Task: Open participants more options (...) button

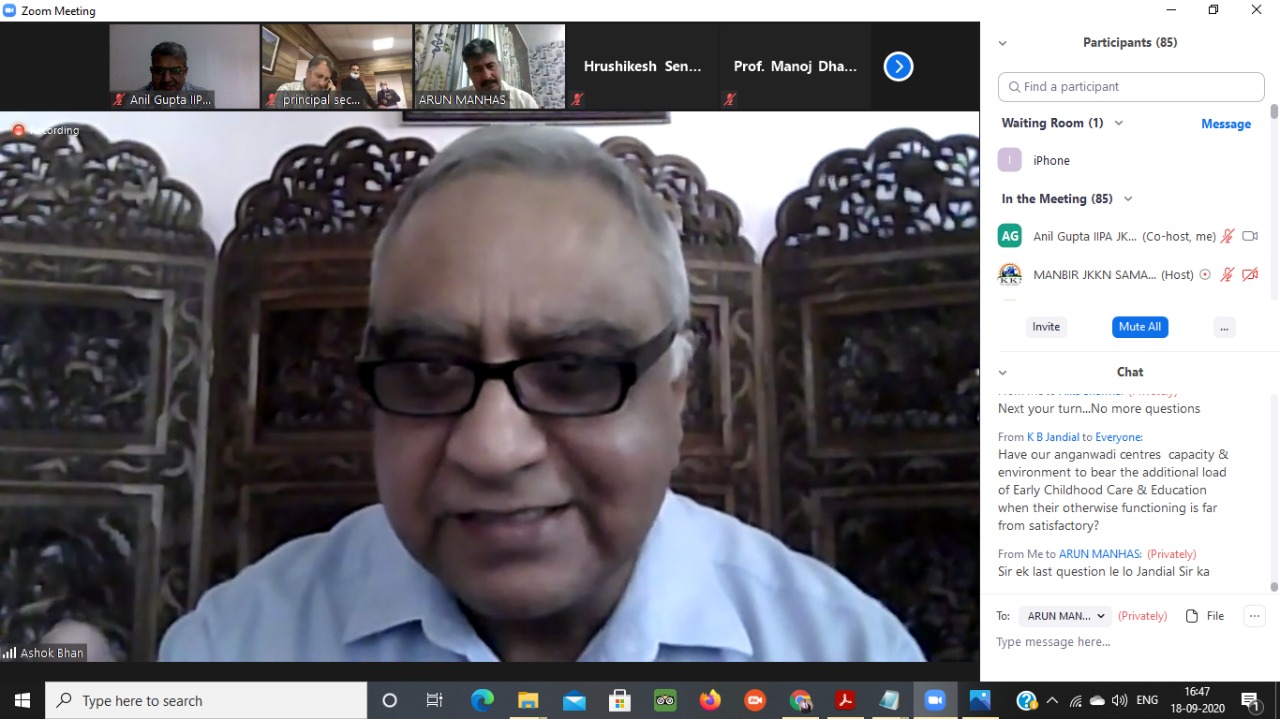Action: [1224, 327]
